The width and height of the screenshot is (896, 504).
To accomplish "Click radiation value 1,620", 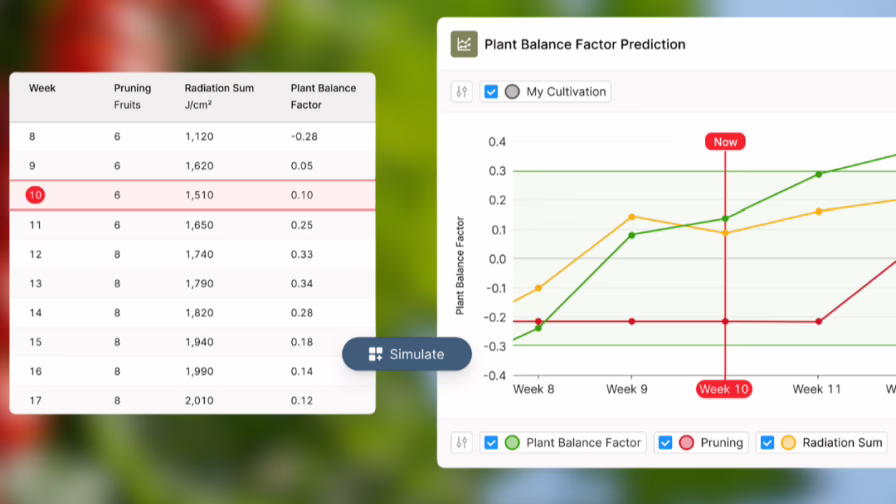I will point(199,166).
